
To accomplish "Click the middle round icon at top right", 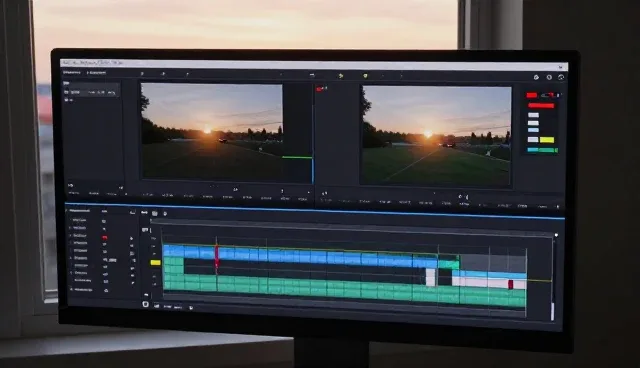I will [x=549, y=77].
